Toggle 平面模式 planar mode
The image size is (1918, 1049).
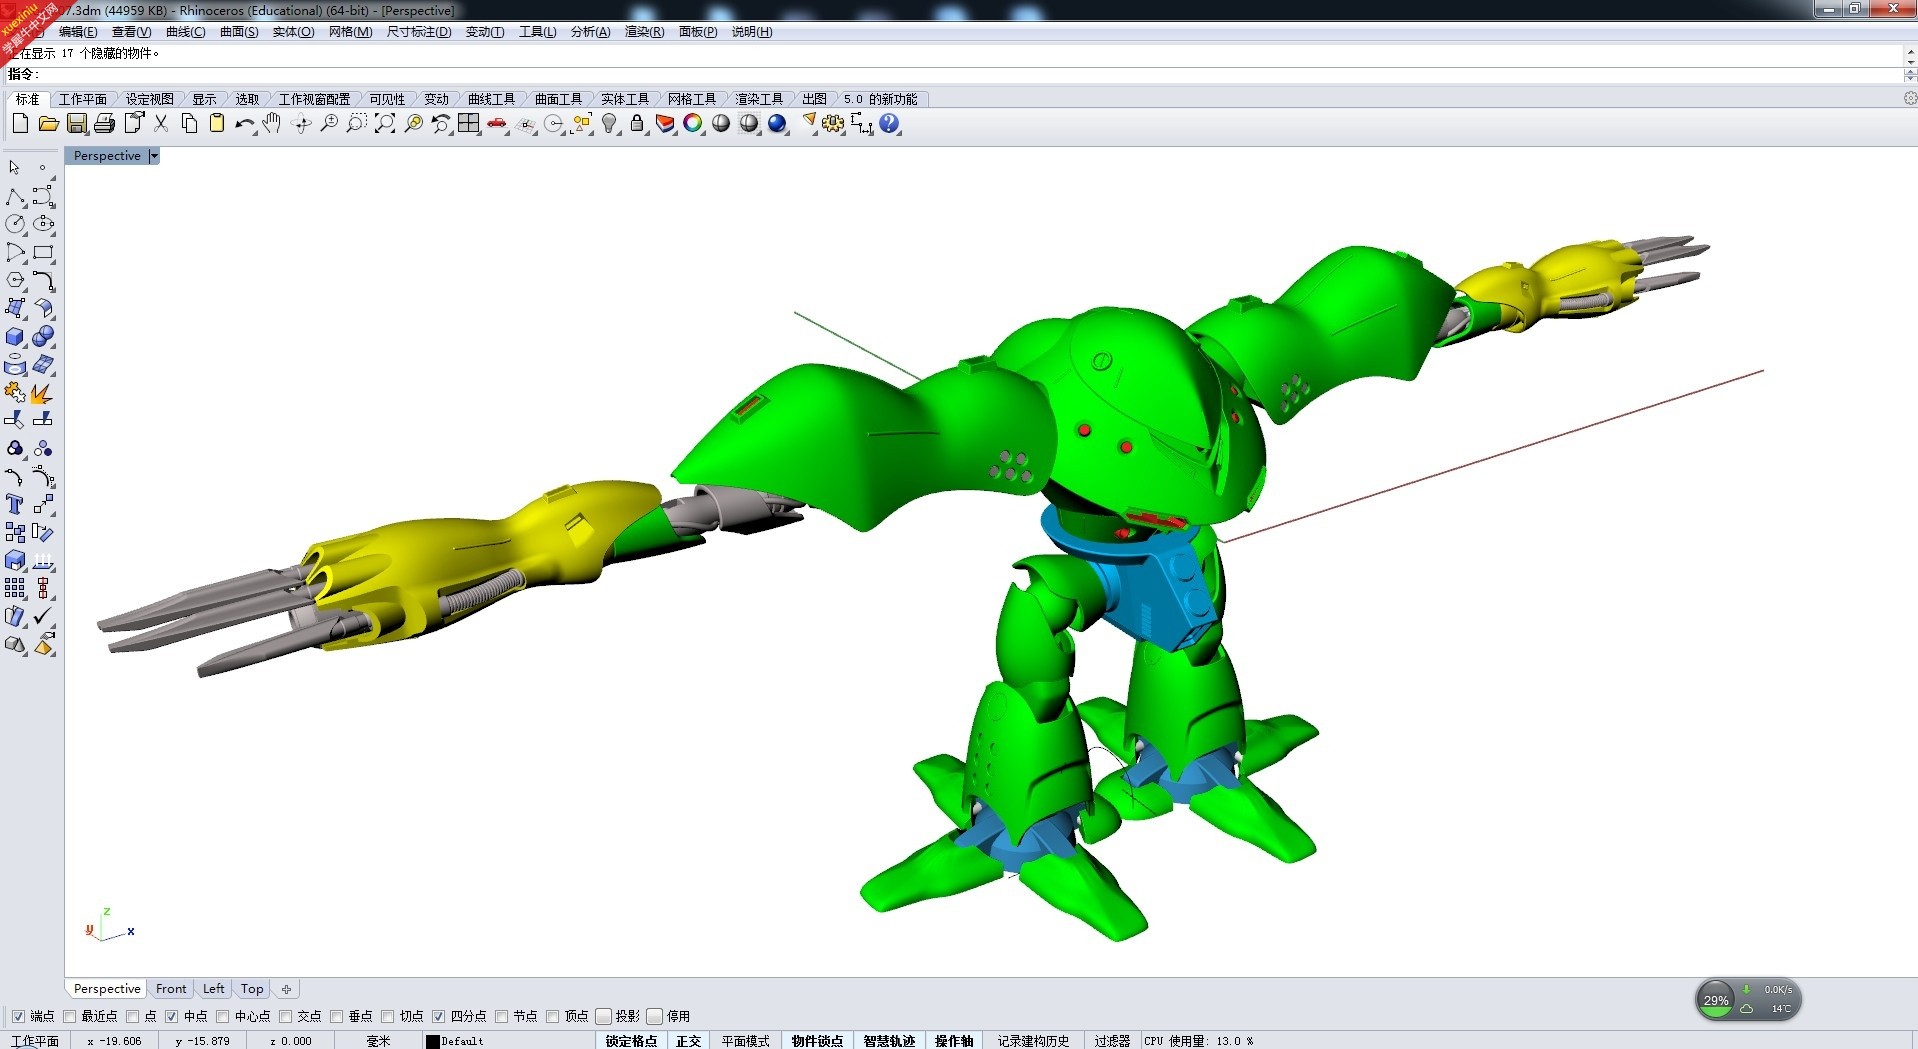click(x=745, y=1041)
